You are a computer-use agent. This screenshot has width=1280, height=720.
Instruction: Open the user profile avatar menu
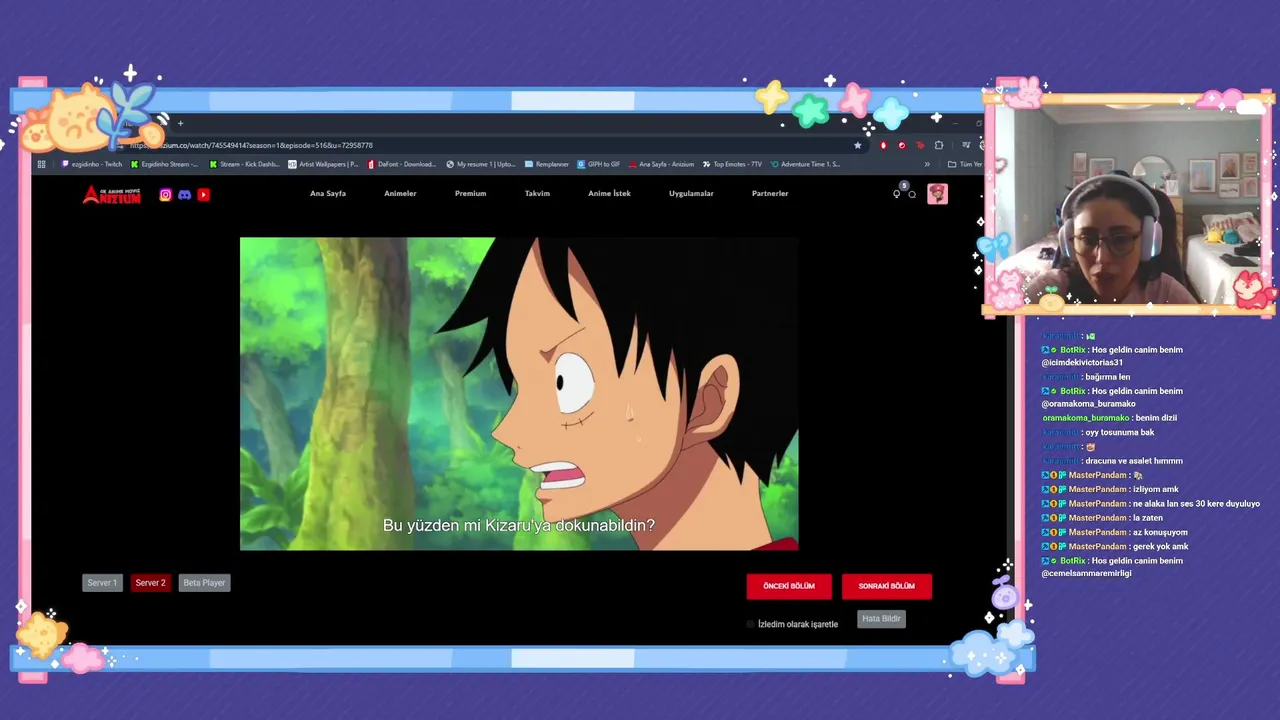point(937,194)
